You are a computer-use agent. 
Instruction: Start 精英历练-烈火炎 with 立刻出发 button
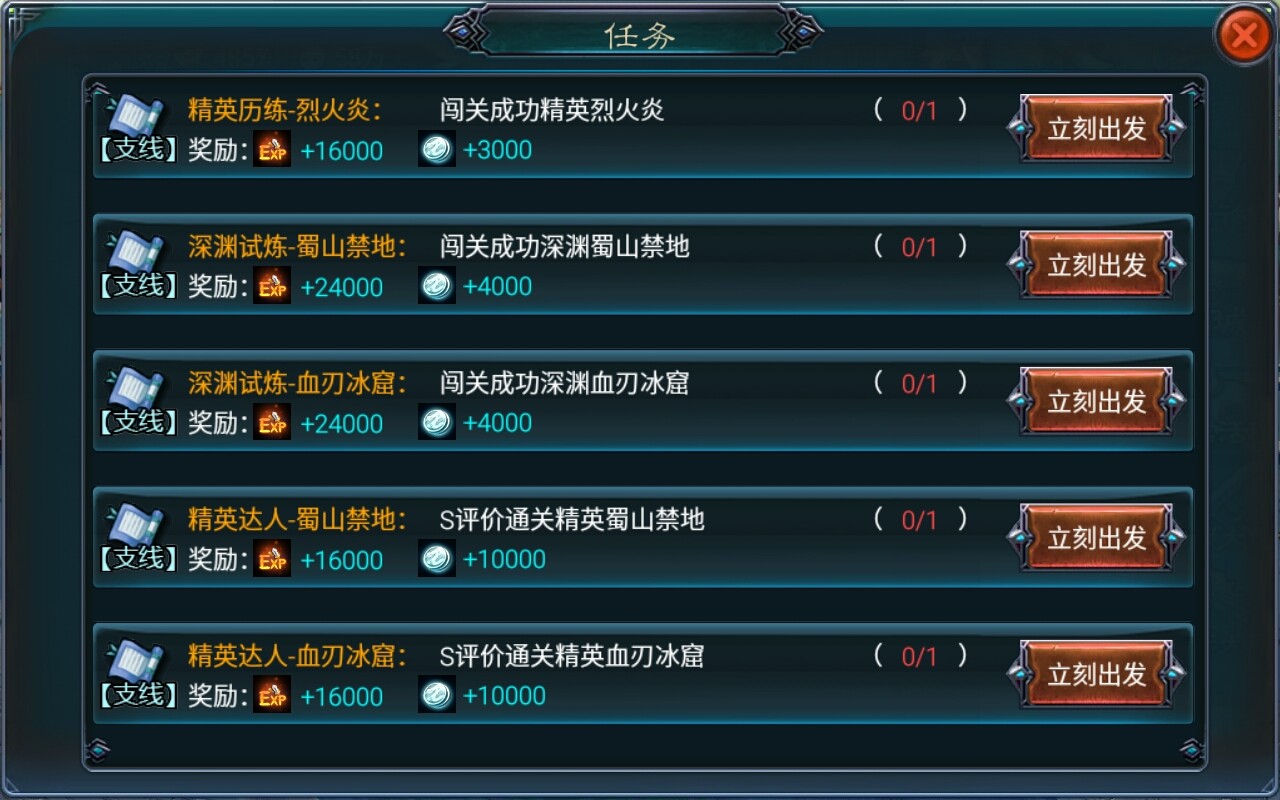[1096, 128]
